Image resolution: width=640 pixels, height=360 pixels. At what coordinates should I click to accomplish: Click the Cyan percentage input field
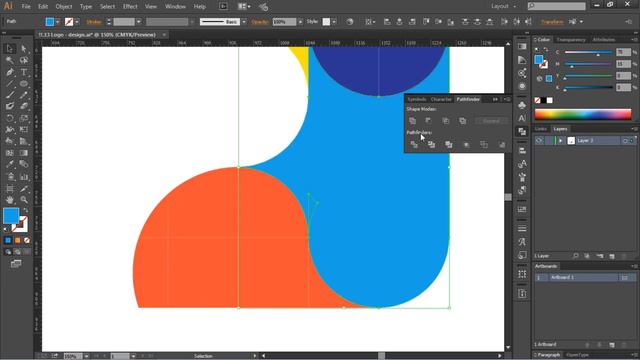tap(623, 52)
